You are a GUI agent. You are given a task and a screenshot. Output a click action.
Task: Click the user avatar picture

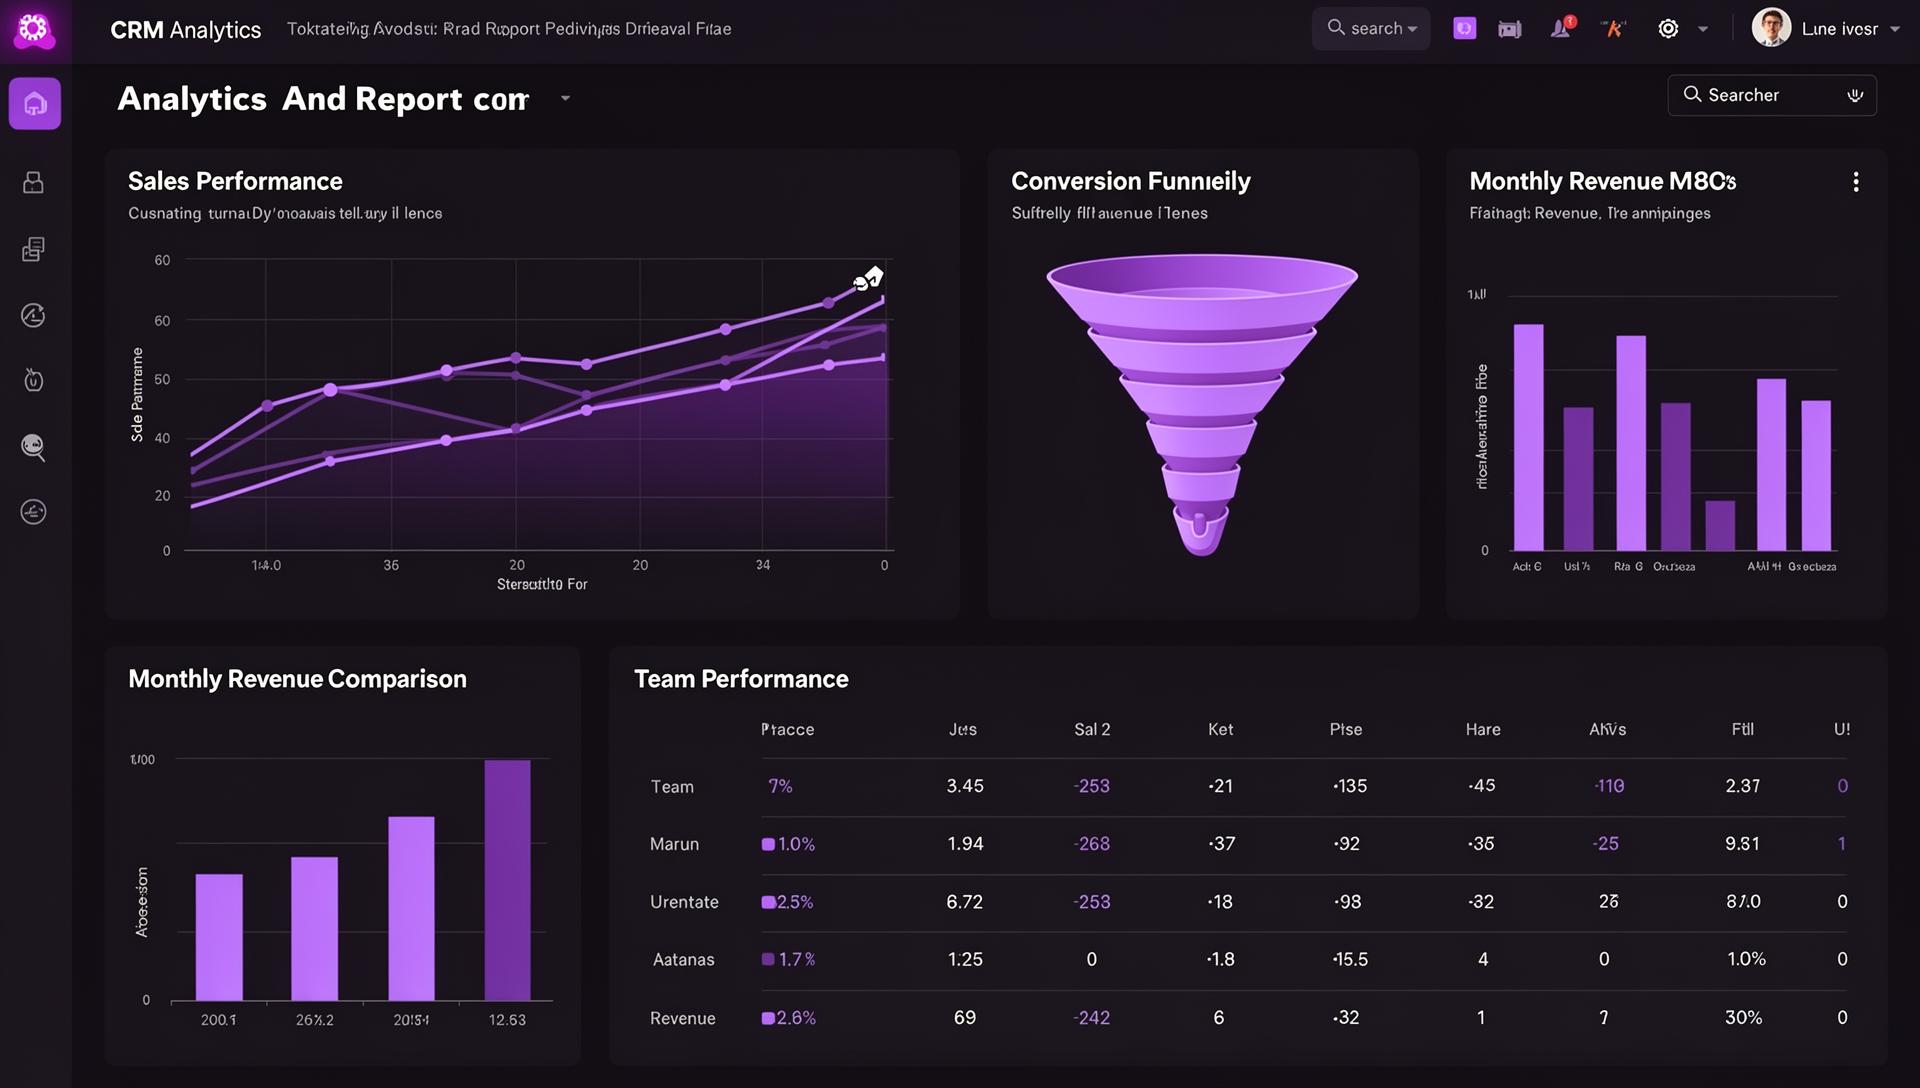tap(1771, 28)
